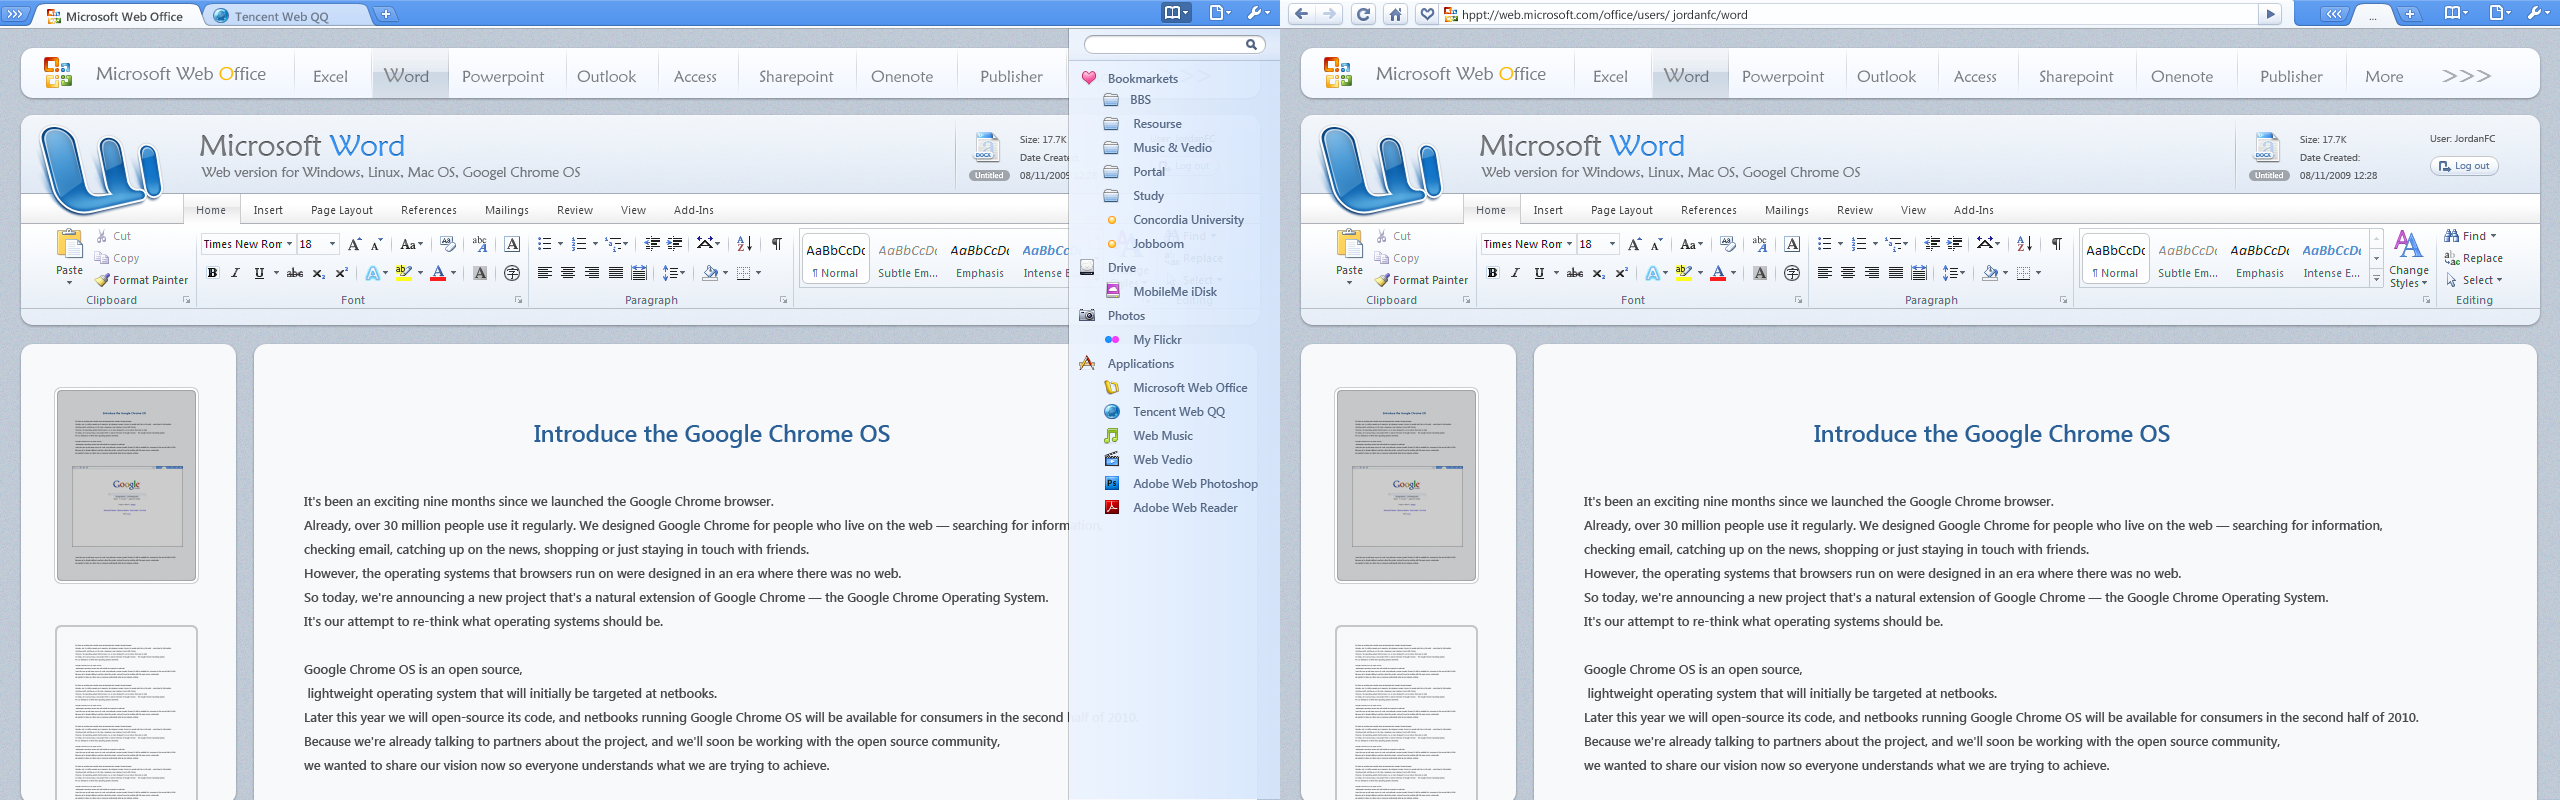Image resolution: width=2560 pixels, height=800 pixels.
Task: Click the new-tab plus after Tencent Web QQ
Action: pos(385,14)
